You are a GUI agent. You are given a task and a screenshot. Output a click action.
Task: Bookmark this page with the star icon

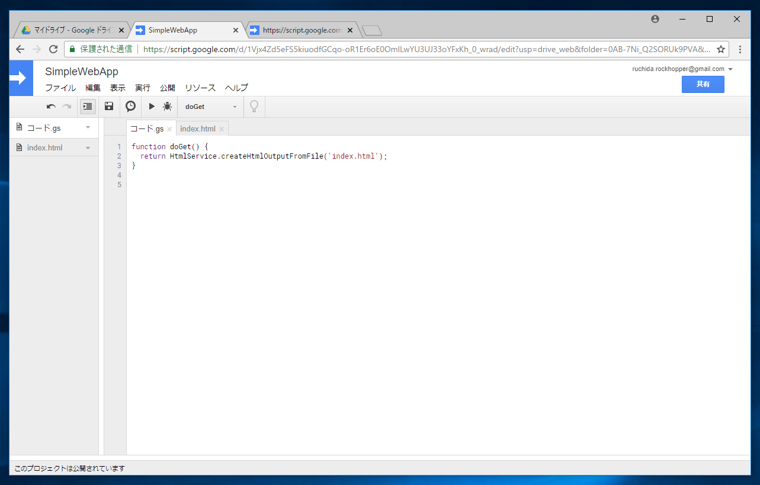pyautogui.click(x=721, y=49)
